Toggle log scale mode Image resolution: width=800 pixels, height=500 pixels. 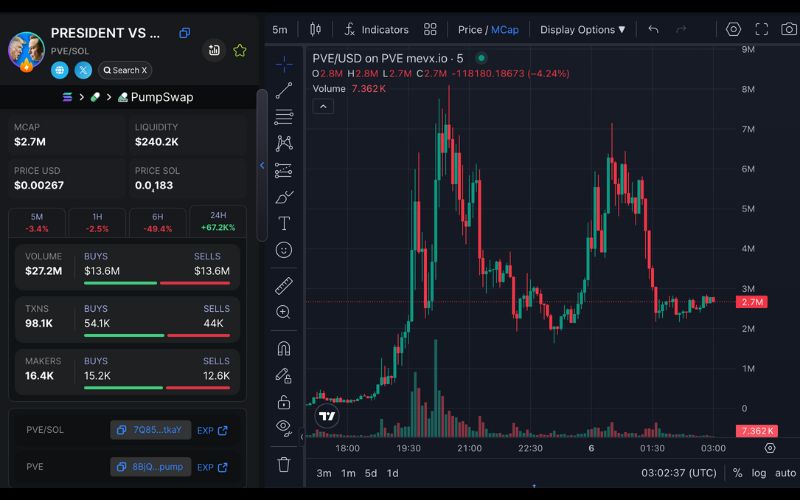coord(759,473)
